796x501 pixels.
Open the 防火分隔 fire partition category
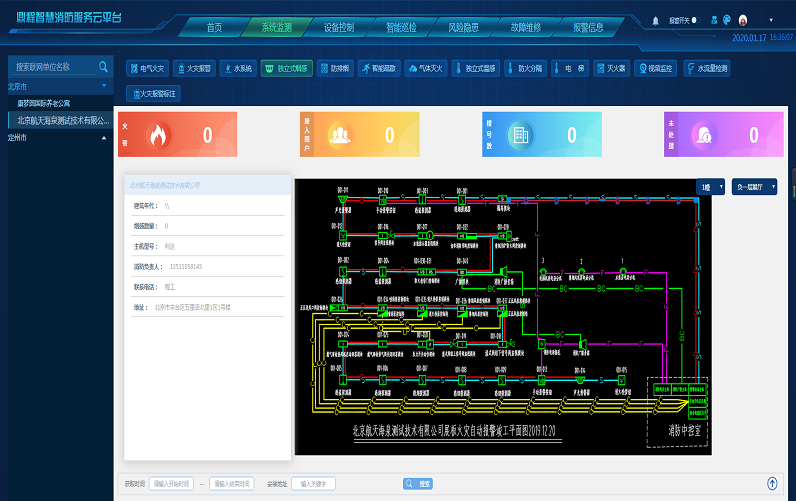click(525, 68)
